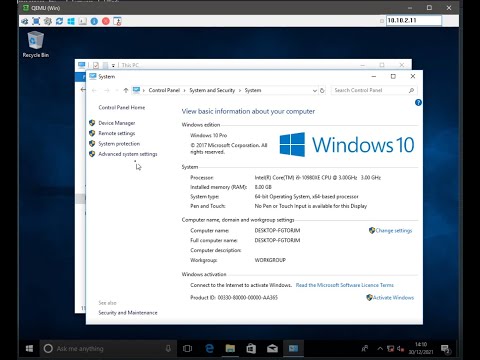480x360 pixels.
Task: Go to Control Panel Home
Action: click(x=122, y=107)
